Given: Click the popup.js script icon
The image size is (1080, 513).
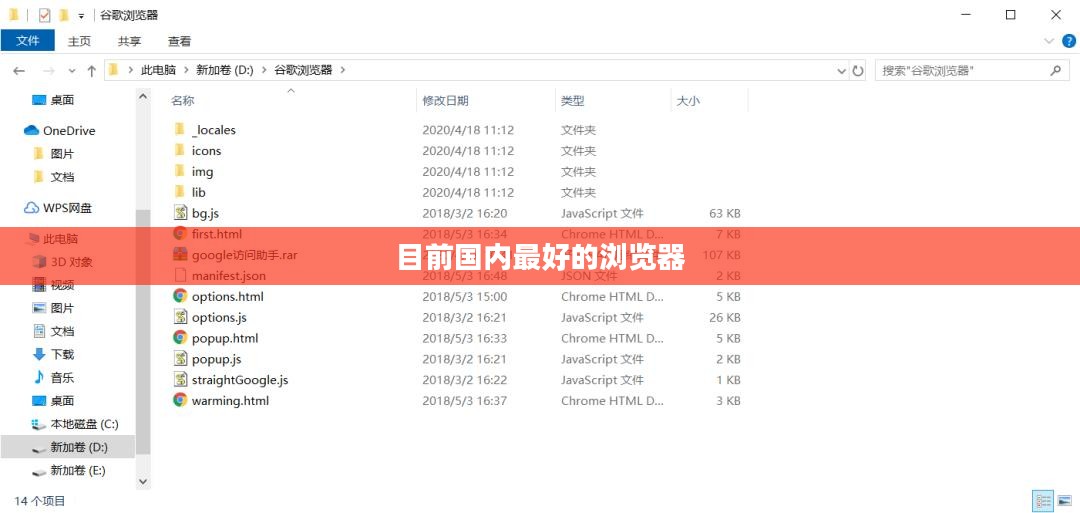Looking at the screenshot, I should point(180,359).
